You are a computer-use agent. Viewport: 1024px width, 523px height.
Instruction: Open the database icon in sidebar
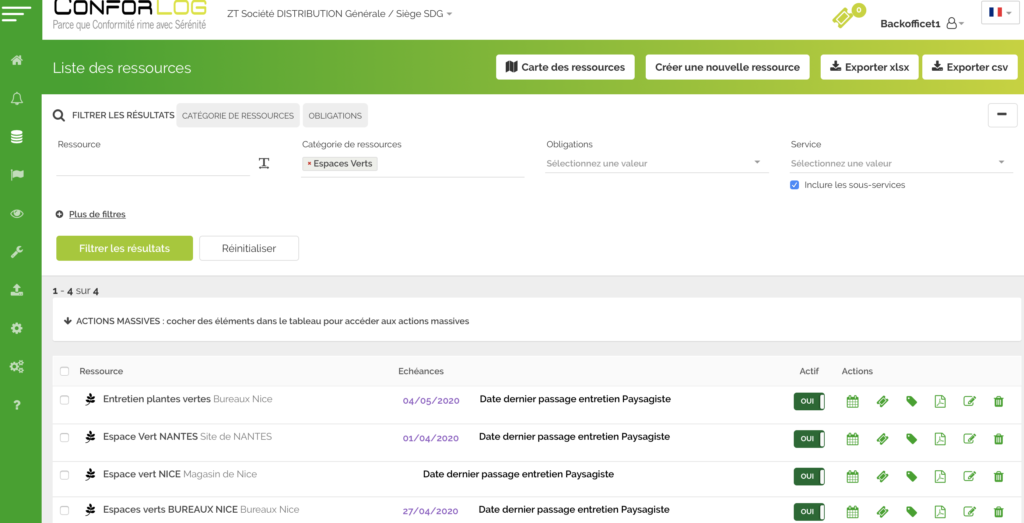[x=17, y=137]
